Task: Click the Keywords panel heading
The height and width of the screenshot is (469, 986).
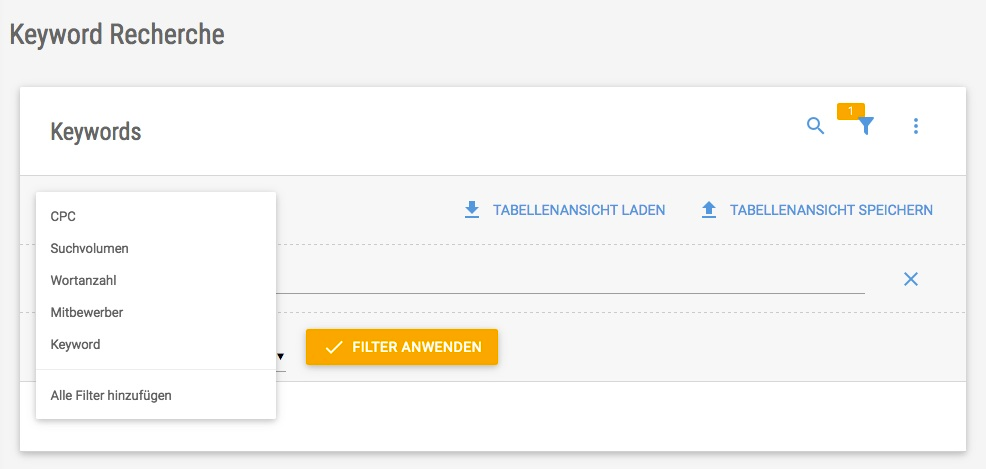Action: click(x=96, y=132)
